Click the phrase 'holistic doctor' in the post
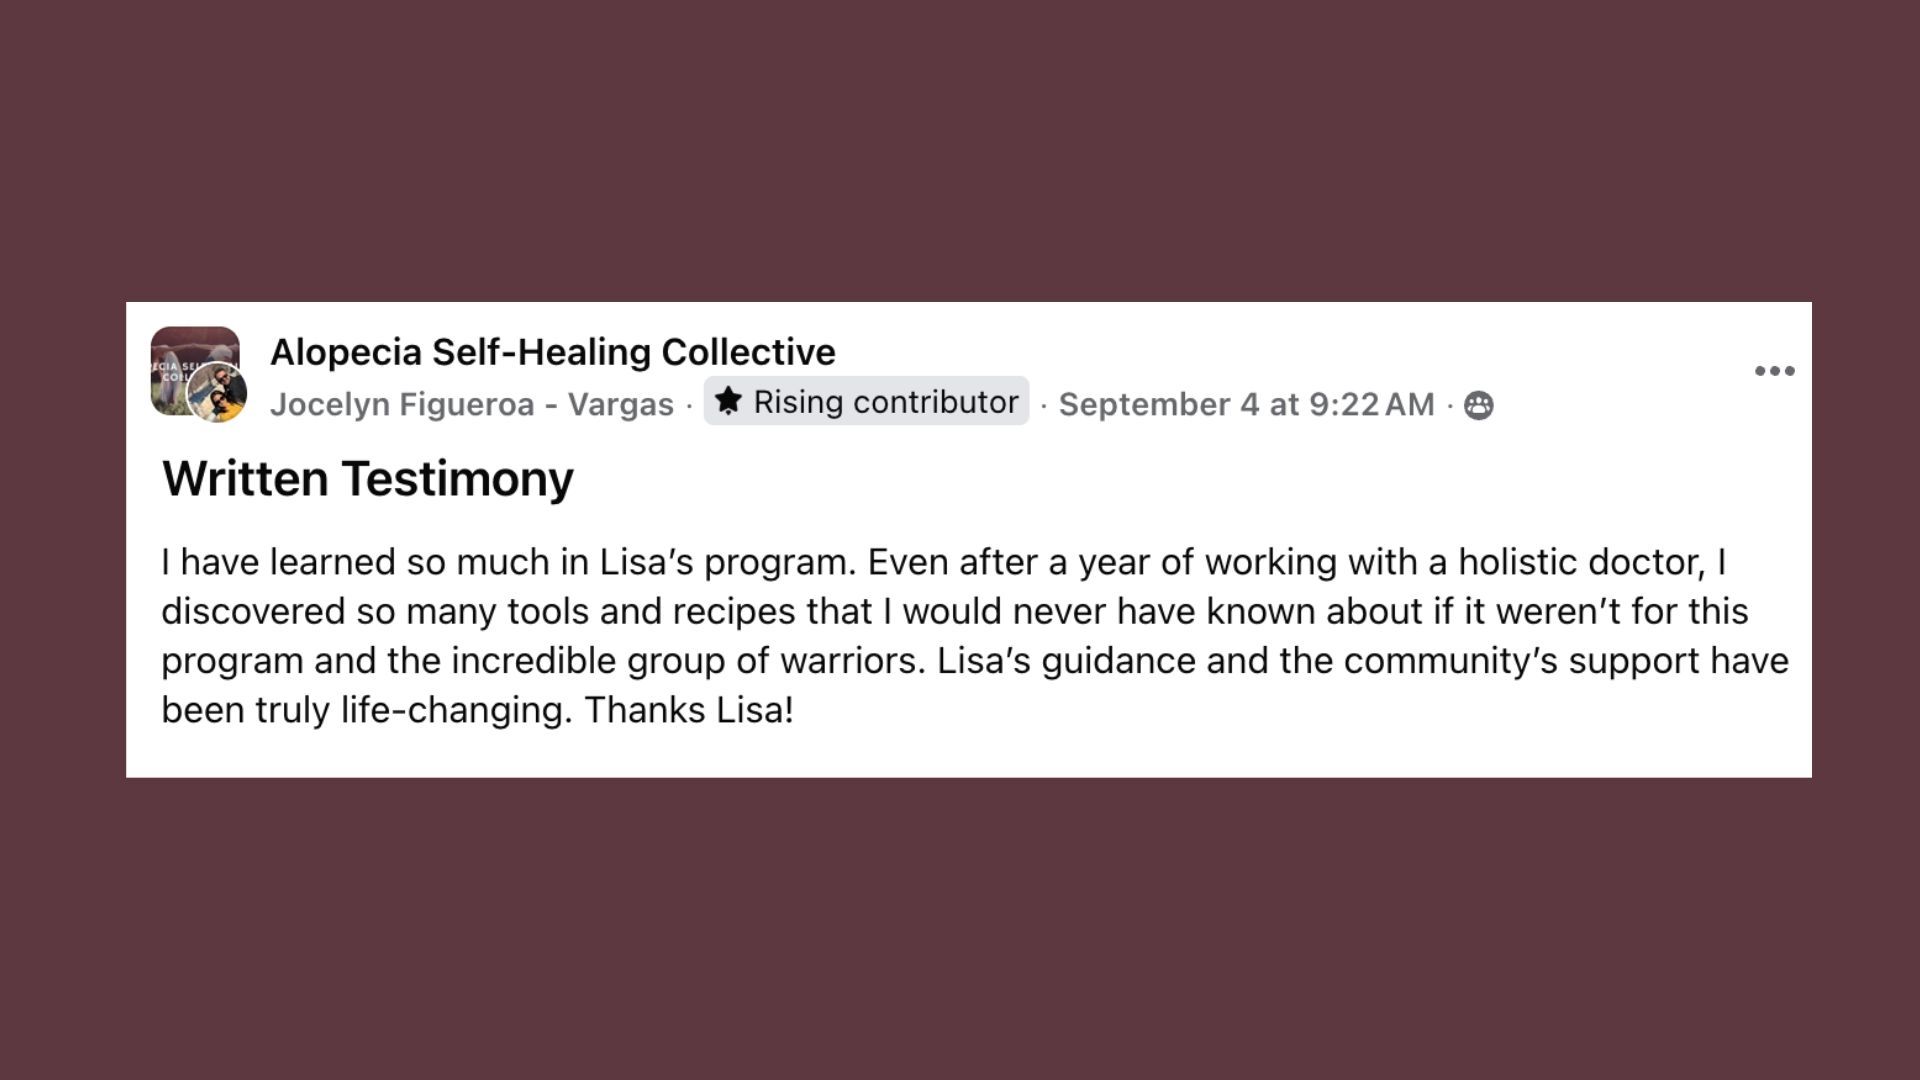 pos(1581,562)
